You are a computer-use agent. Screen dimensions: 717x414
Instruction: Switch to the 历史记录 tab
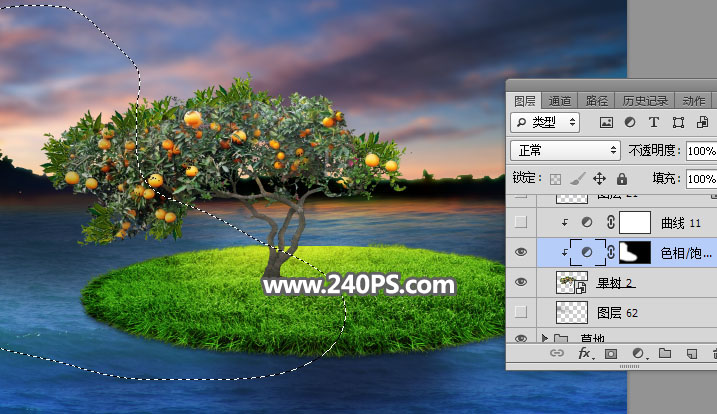pos(644,100)
